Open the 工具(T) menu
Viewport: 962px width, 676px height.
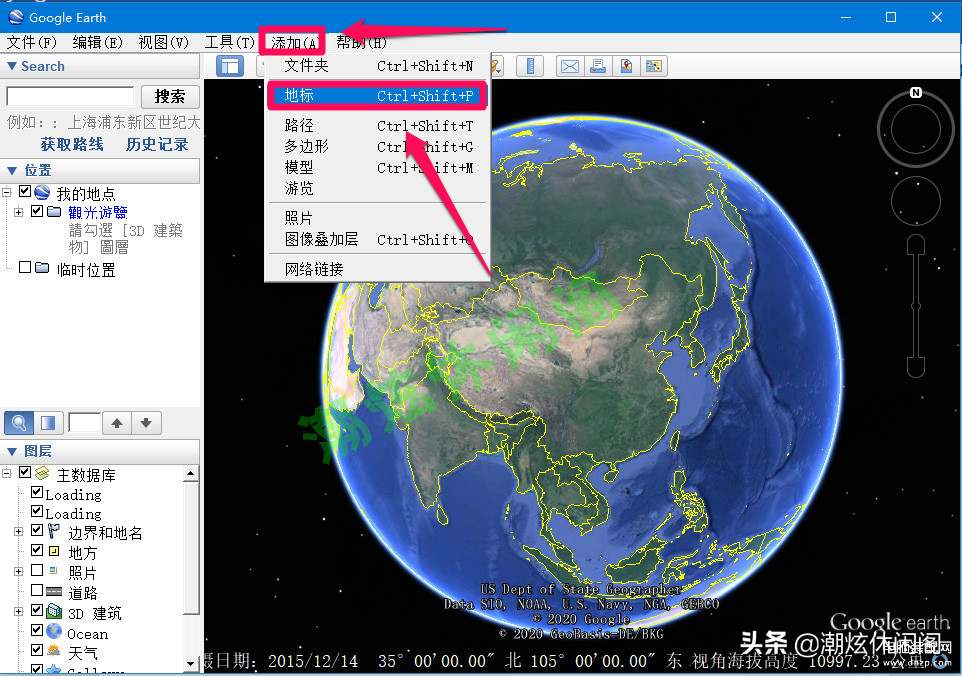(229, 42)
